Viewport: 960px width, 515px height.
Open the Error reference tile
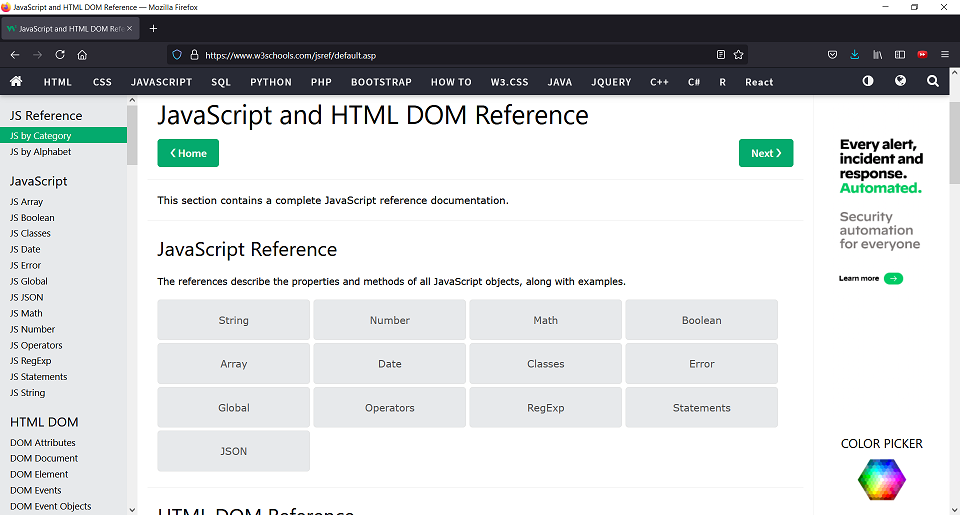point(702,364)
